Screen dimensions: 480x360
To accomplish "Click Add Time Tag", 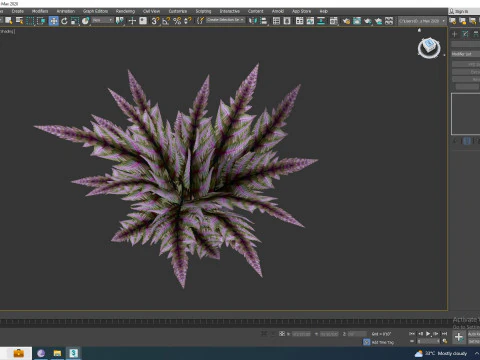I will [x=383, y=342].
